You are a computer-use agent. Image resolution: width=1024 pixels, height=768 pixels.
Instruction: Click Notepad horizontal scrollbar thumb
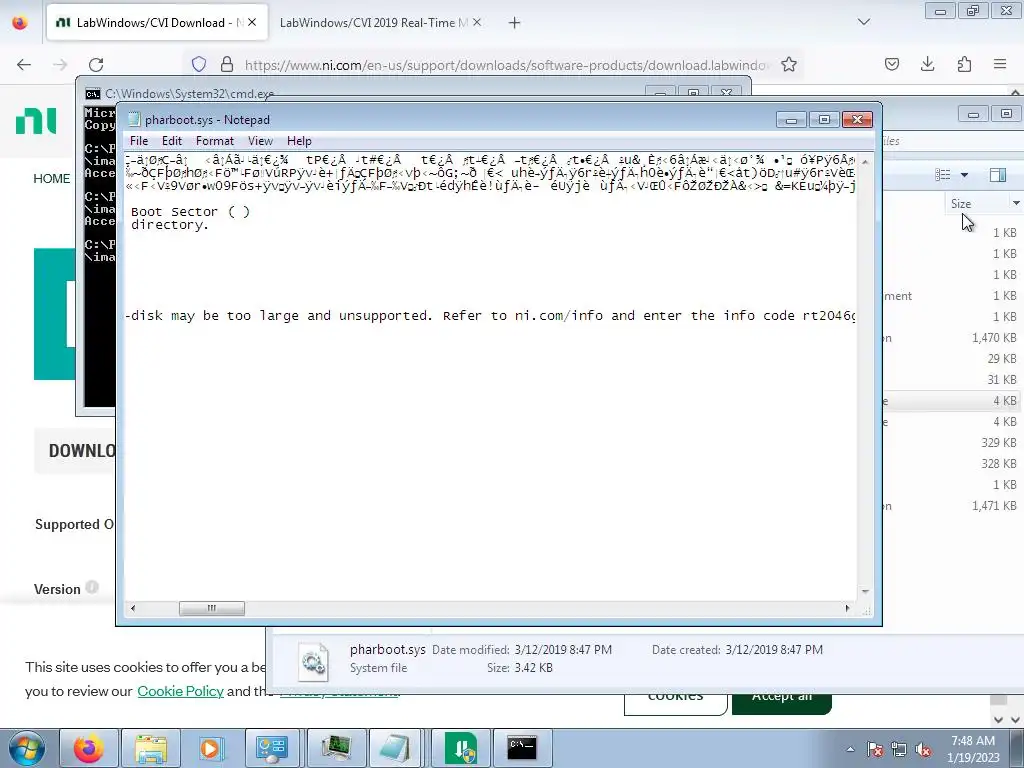coord(212,608)
